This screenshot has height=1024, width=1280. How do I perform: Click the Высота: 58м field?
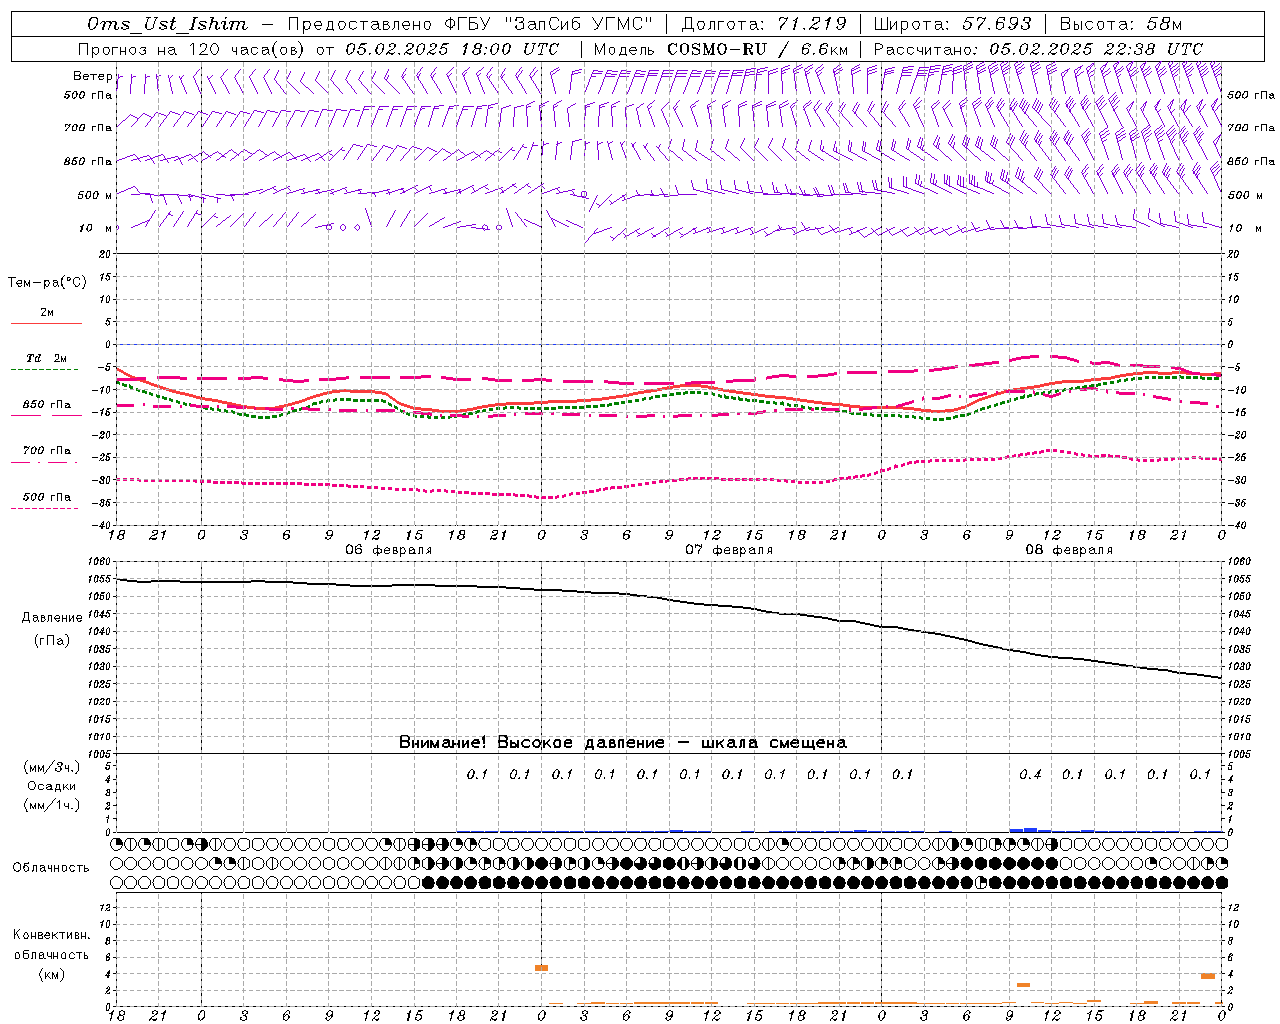tap(1120, 24)
